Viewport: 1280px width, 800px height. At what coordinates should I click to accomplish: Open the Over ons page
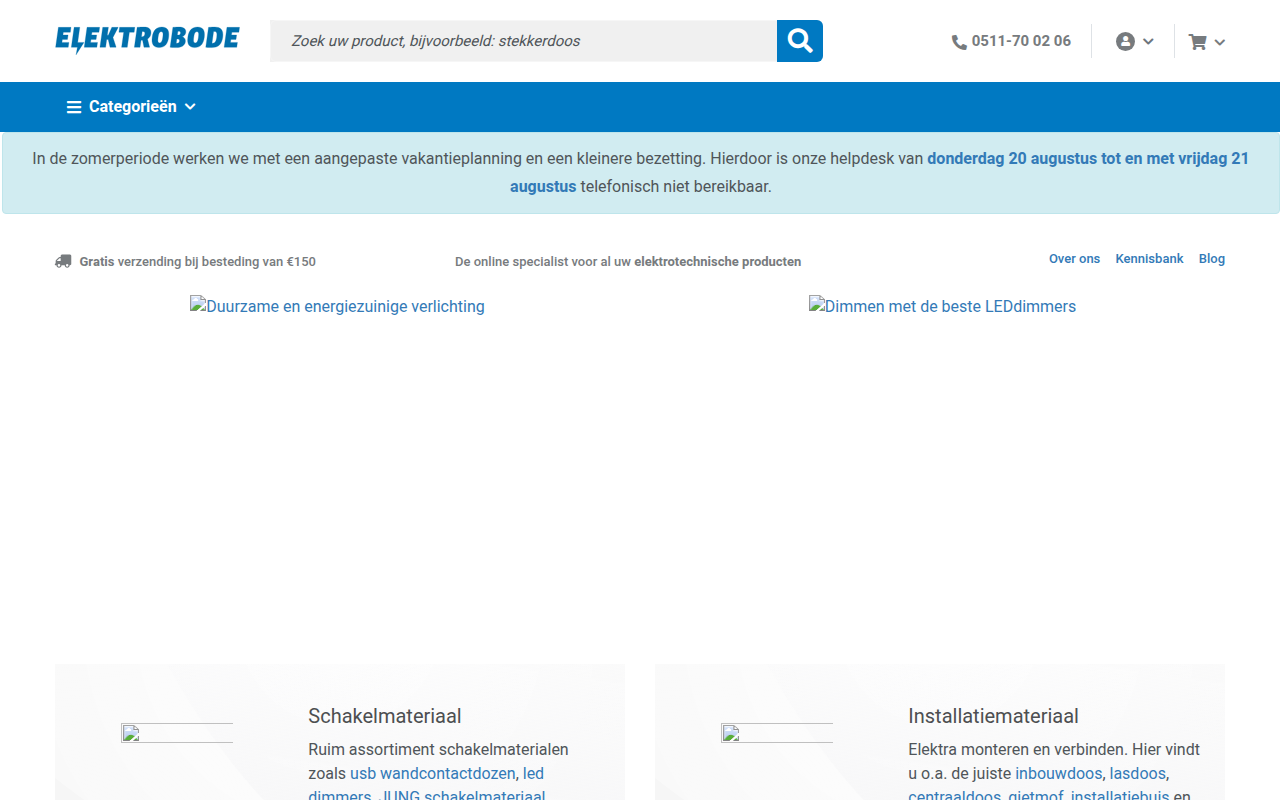(1074, 259)
